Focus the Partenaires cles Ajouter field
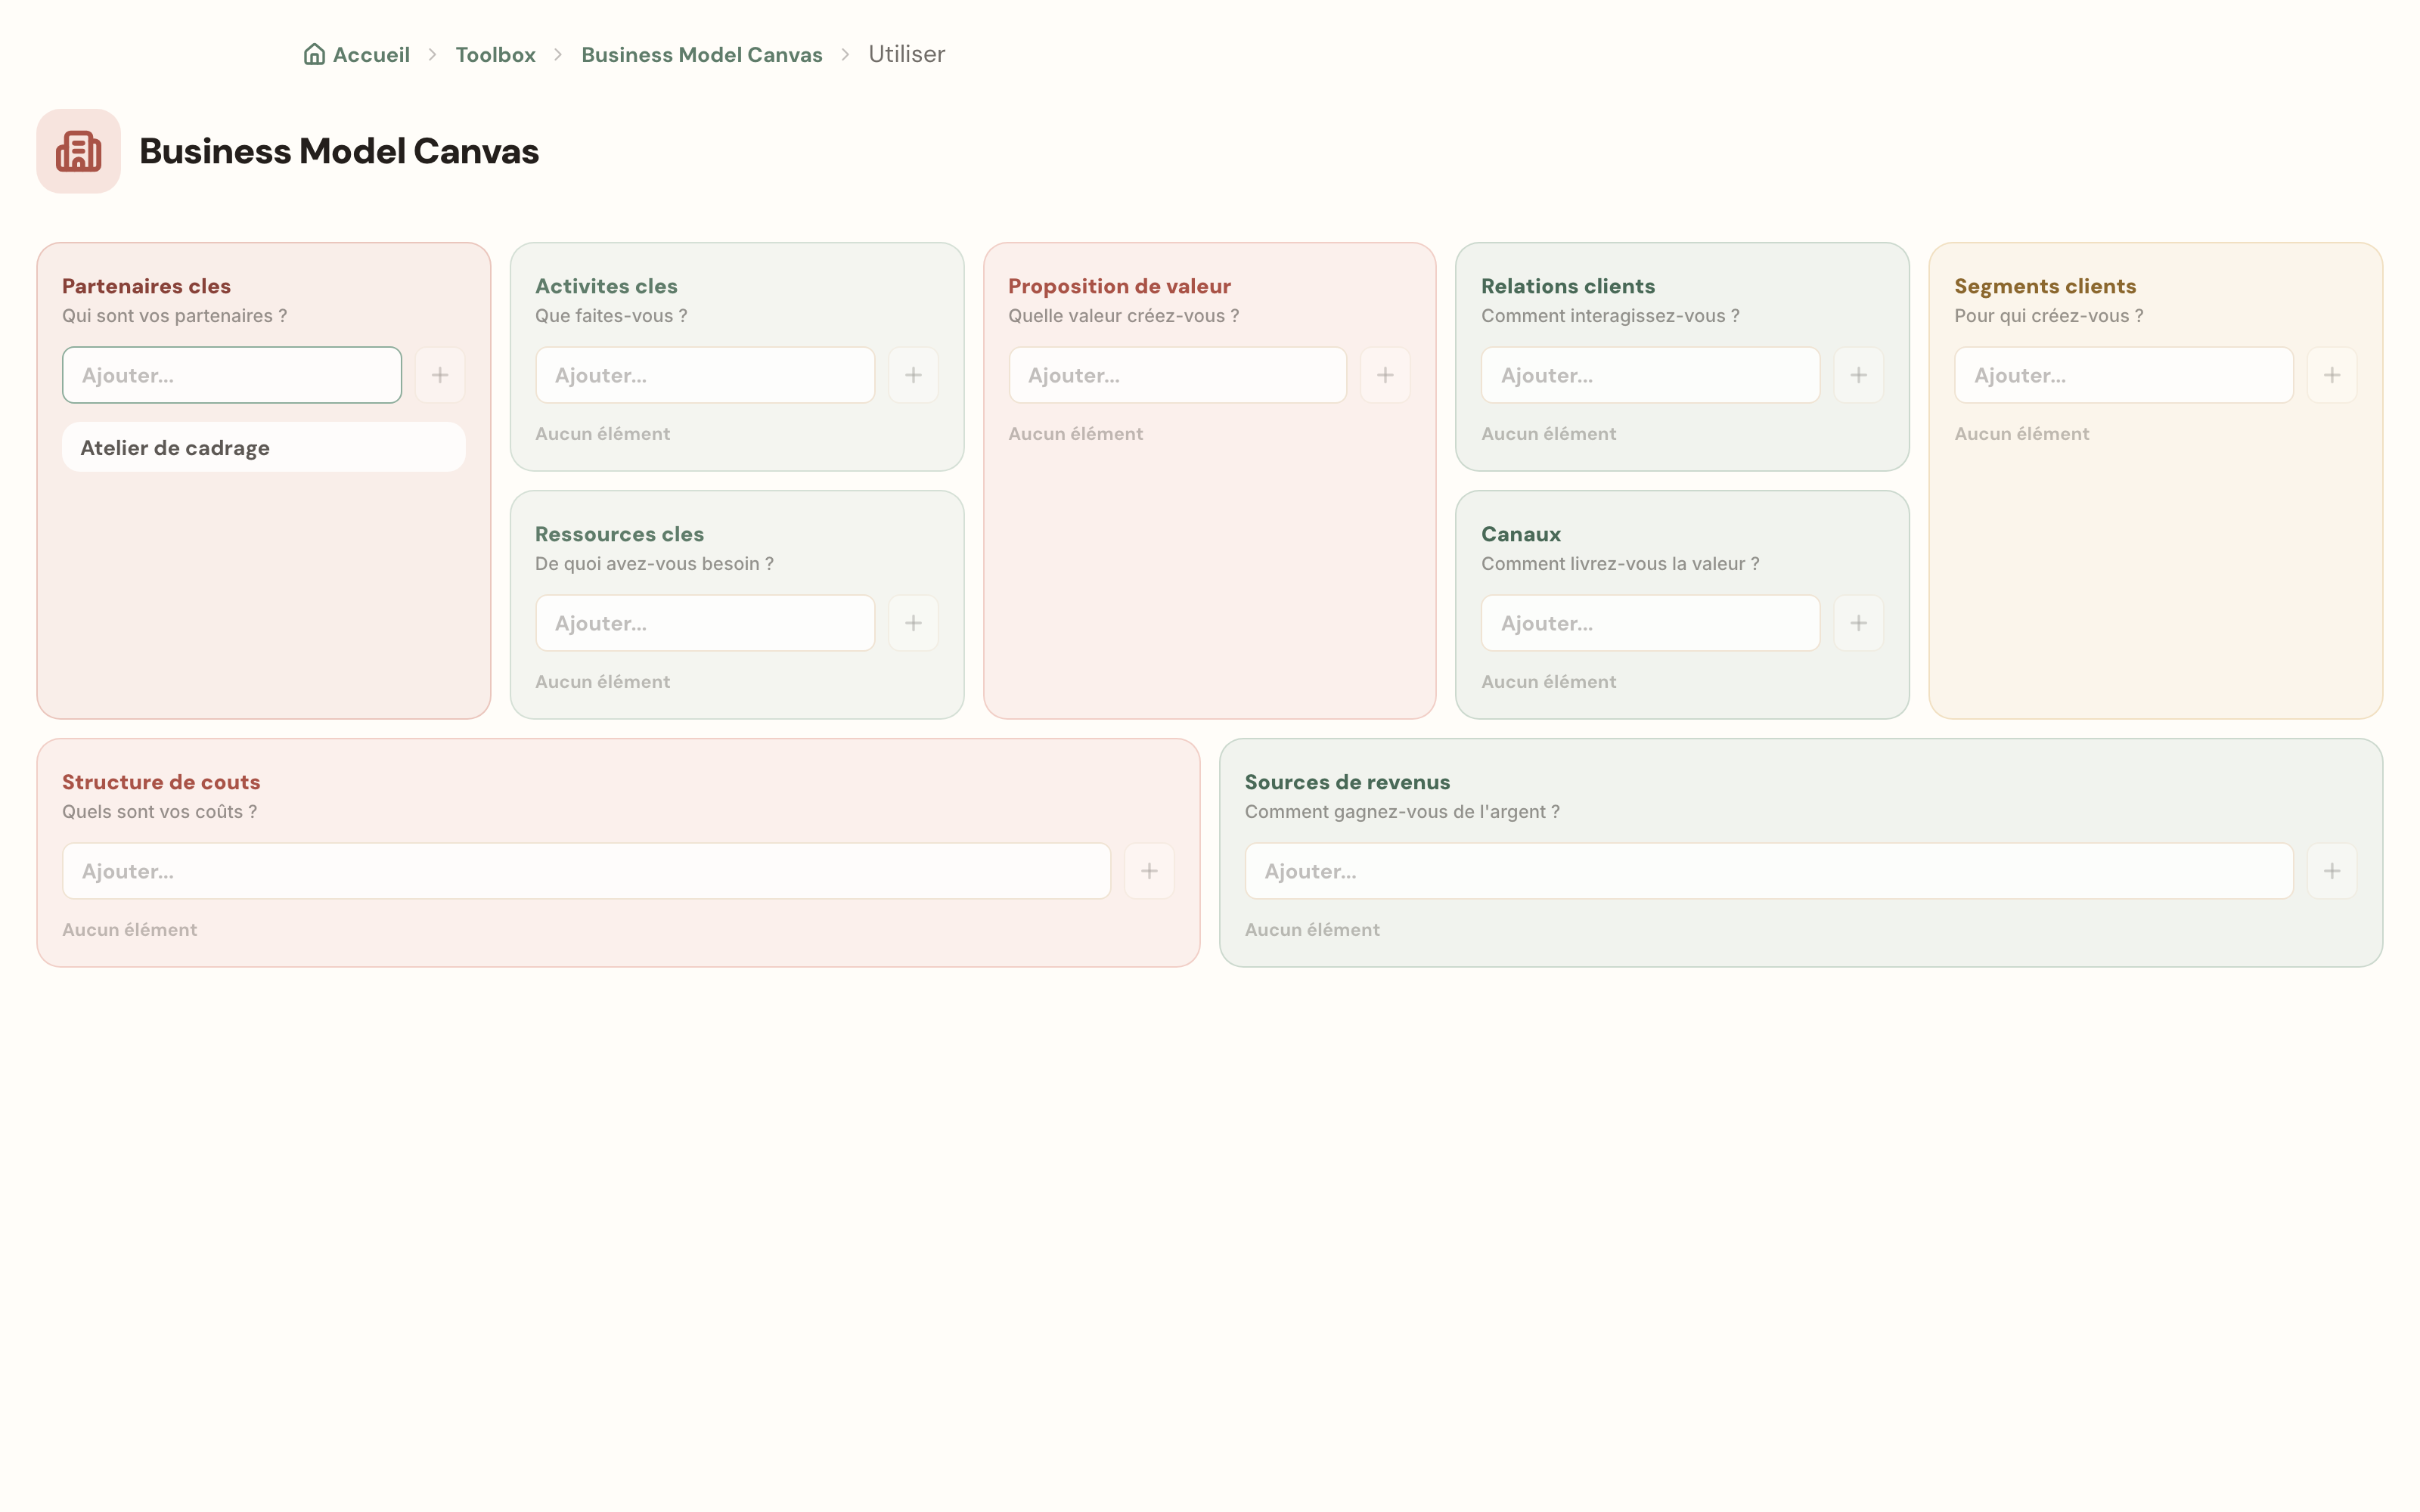 pyautogui.click(x=232, y=375)
